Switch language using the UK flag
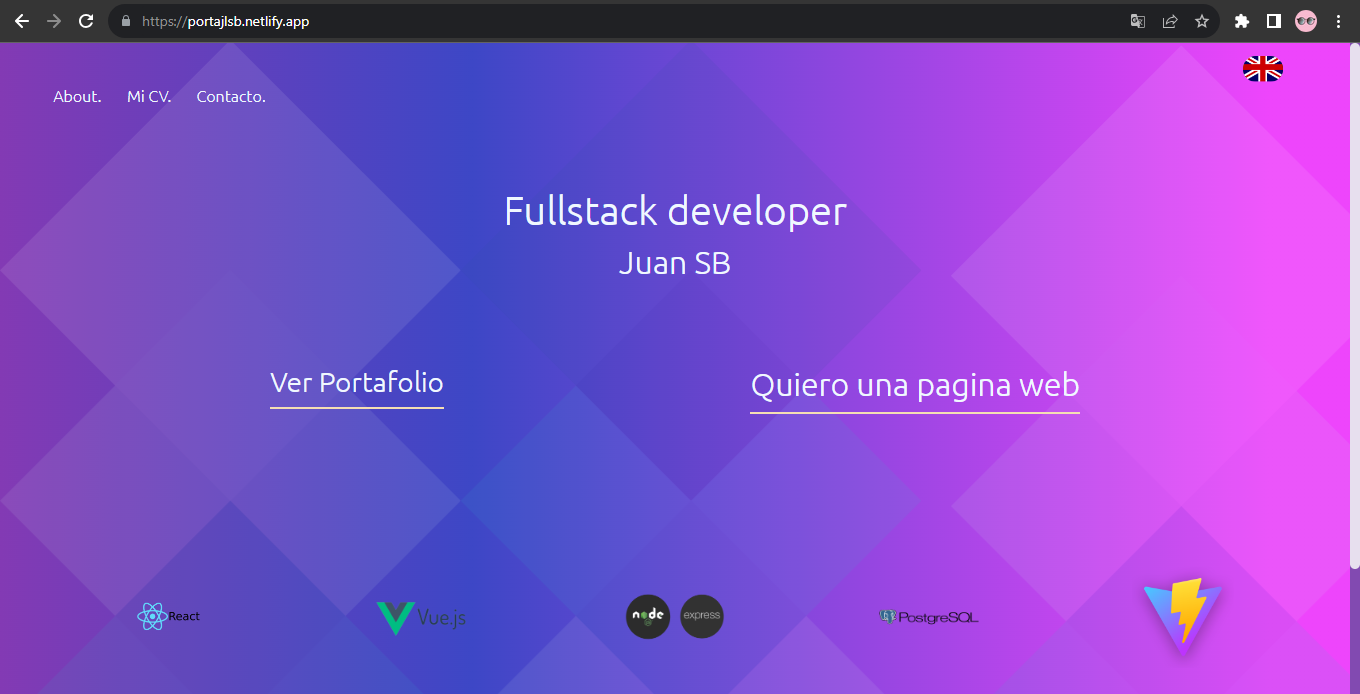The height and width of the screenshot is (694, 1360). coord(1263,68)
